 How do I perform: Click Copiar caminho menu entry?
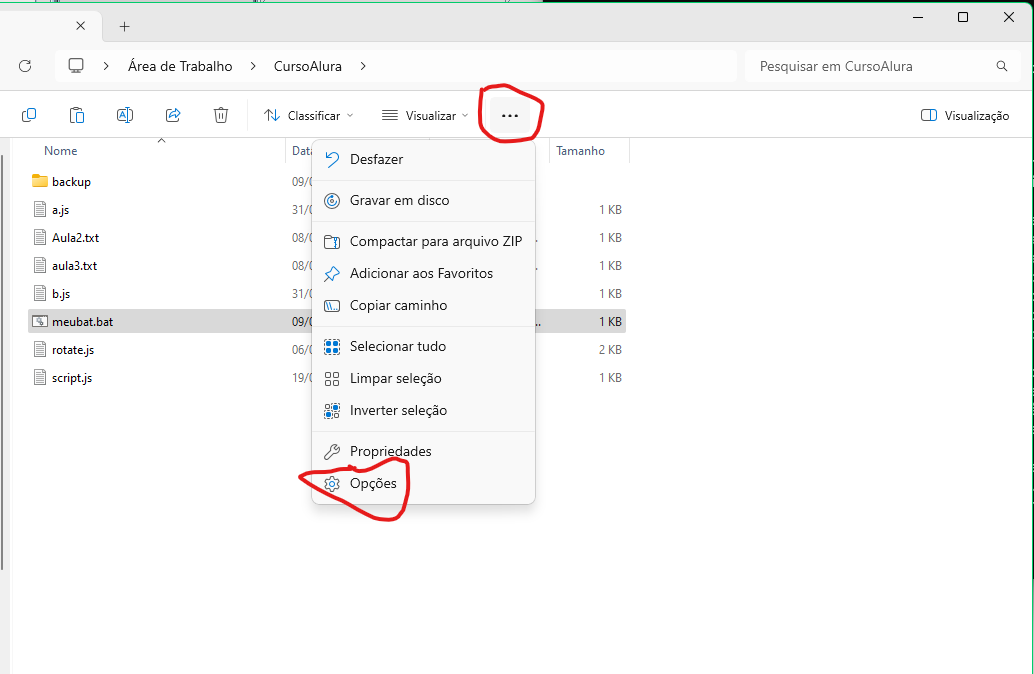(x=423, y=305)
